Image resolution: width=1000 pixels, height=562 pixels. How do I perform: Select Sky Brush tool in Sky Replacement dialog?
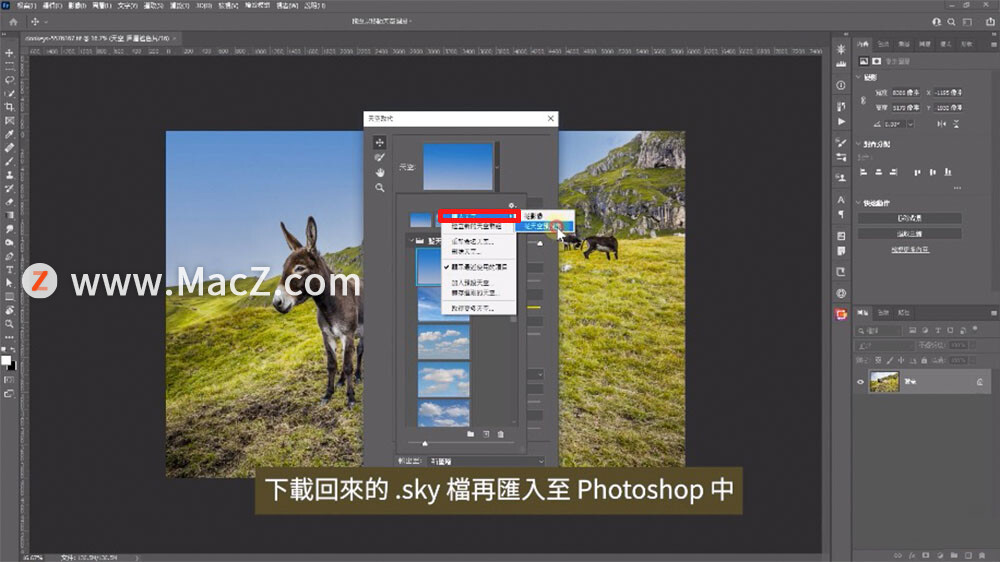379,158
